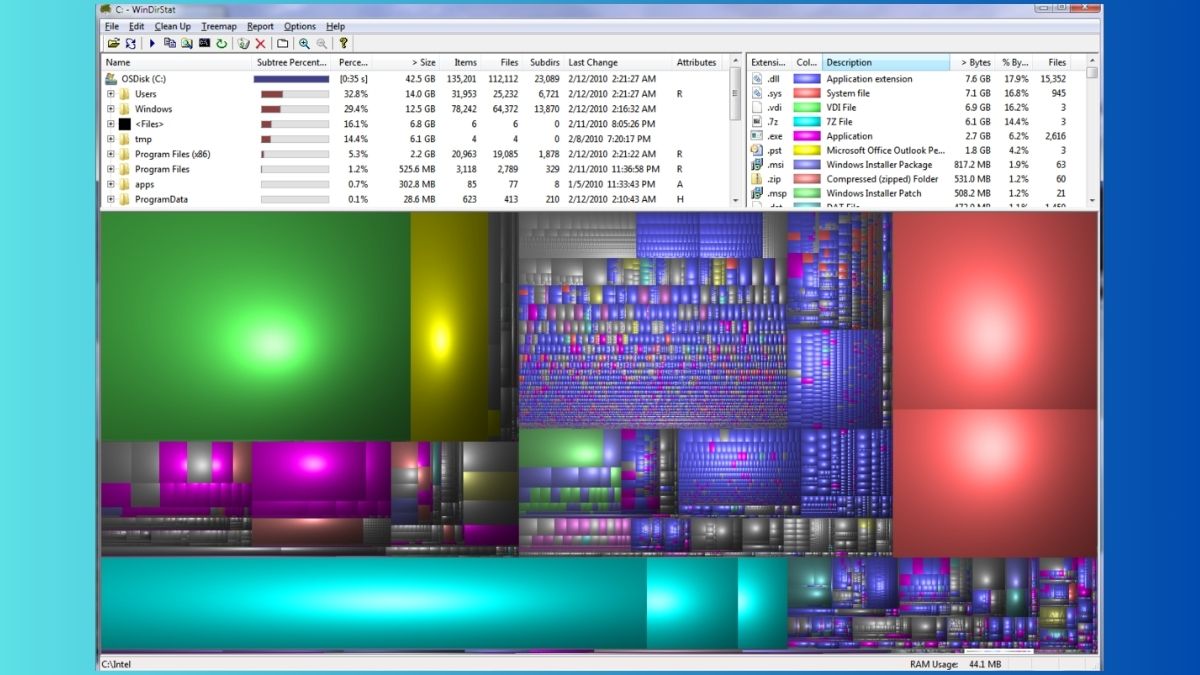
Task: Click the Open drive toolbar icon
Action: [x=113, y=44]
